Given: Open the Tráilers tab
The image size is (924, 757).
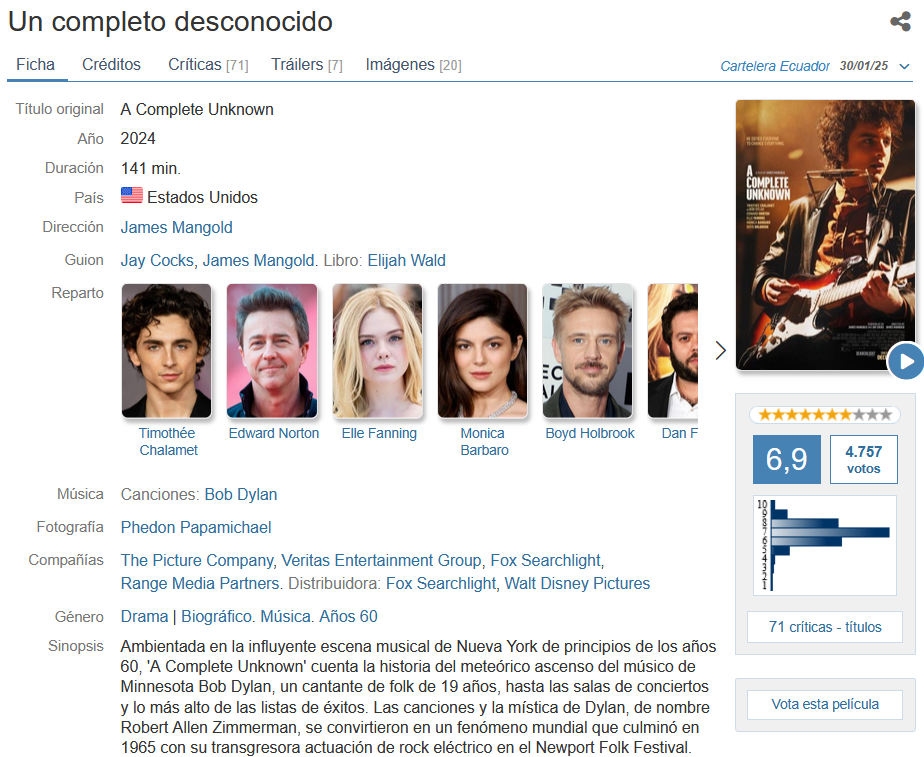Looking at the screenshot, I should pyautogui.click(x=306, y=64).
